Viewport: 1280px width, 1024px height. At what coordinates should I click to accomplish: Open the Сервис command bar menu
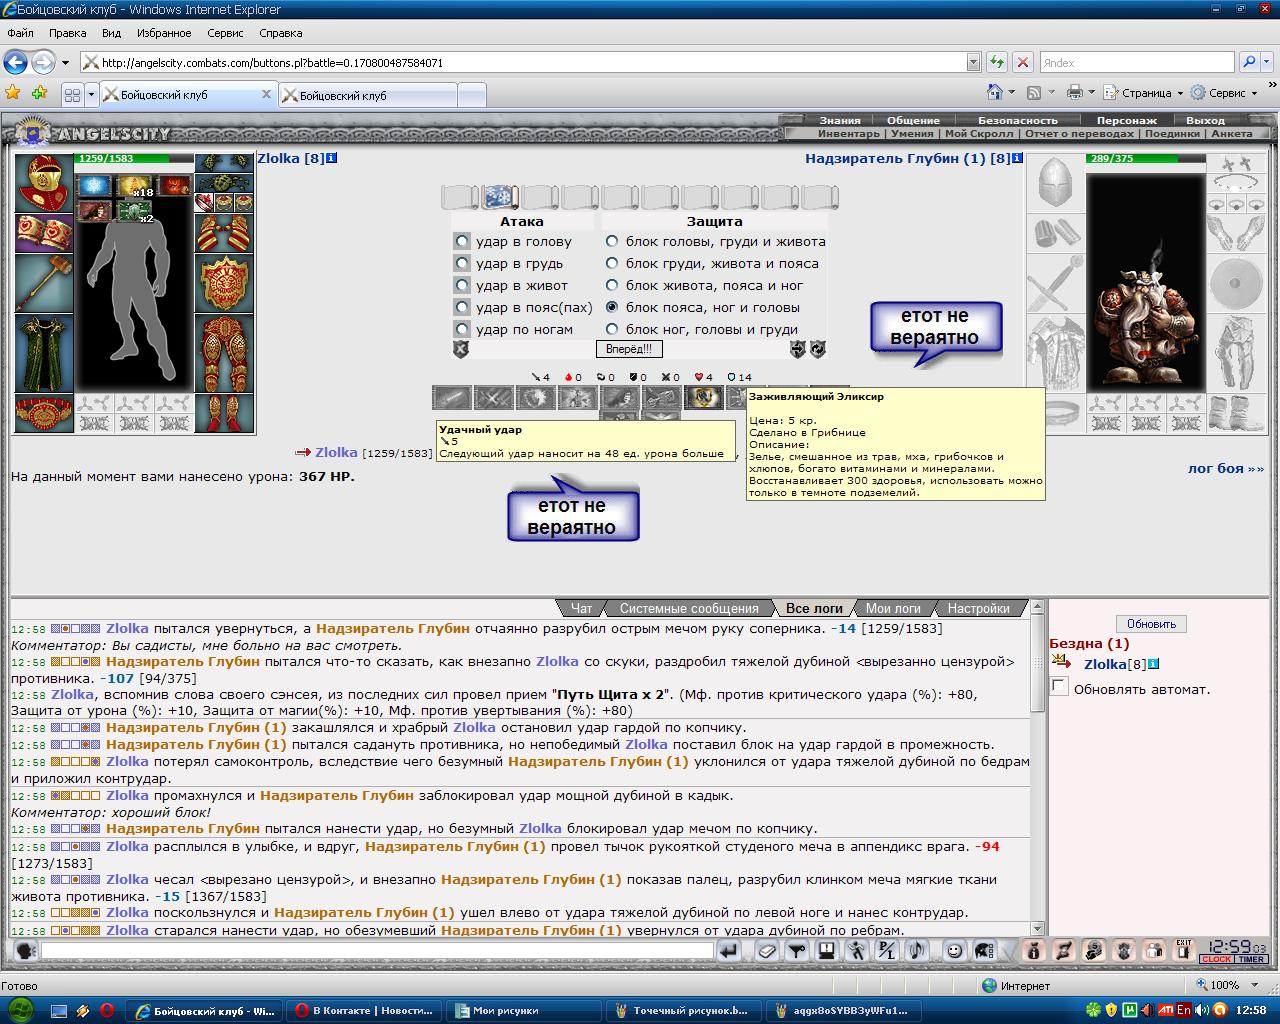(x=1225, y=93)
